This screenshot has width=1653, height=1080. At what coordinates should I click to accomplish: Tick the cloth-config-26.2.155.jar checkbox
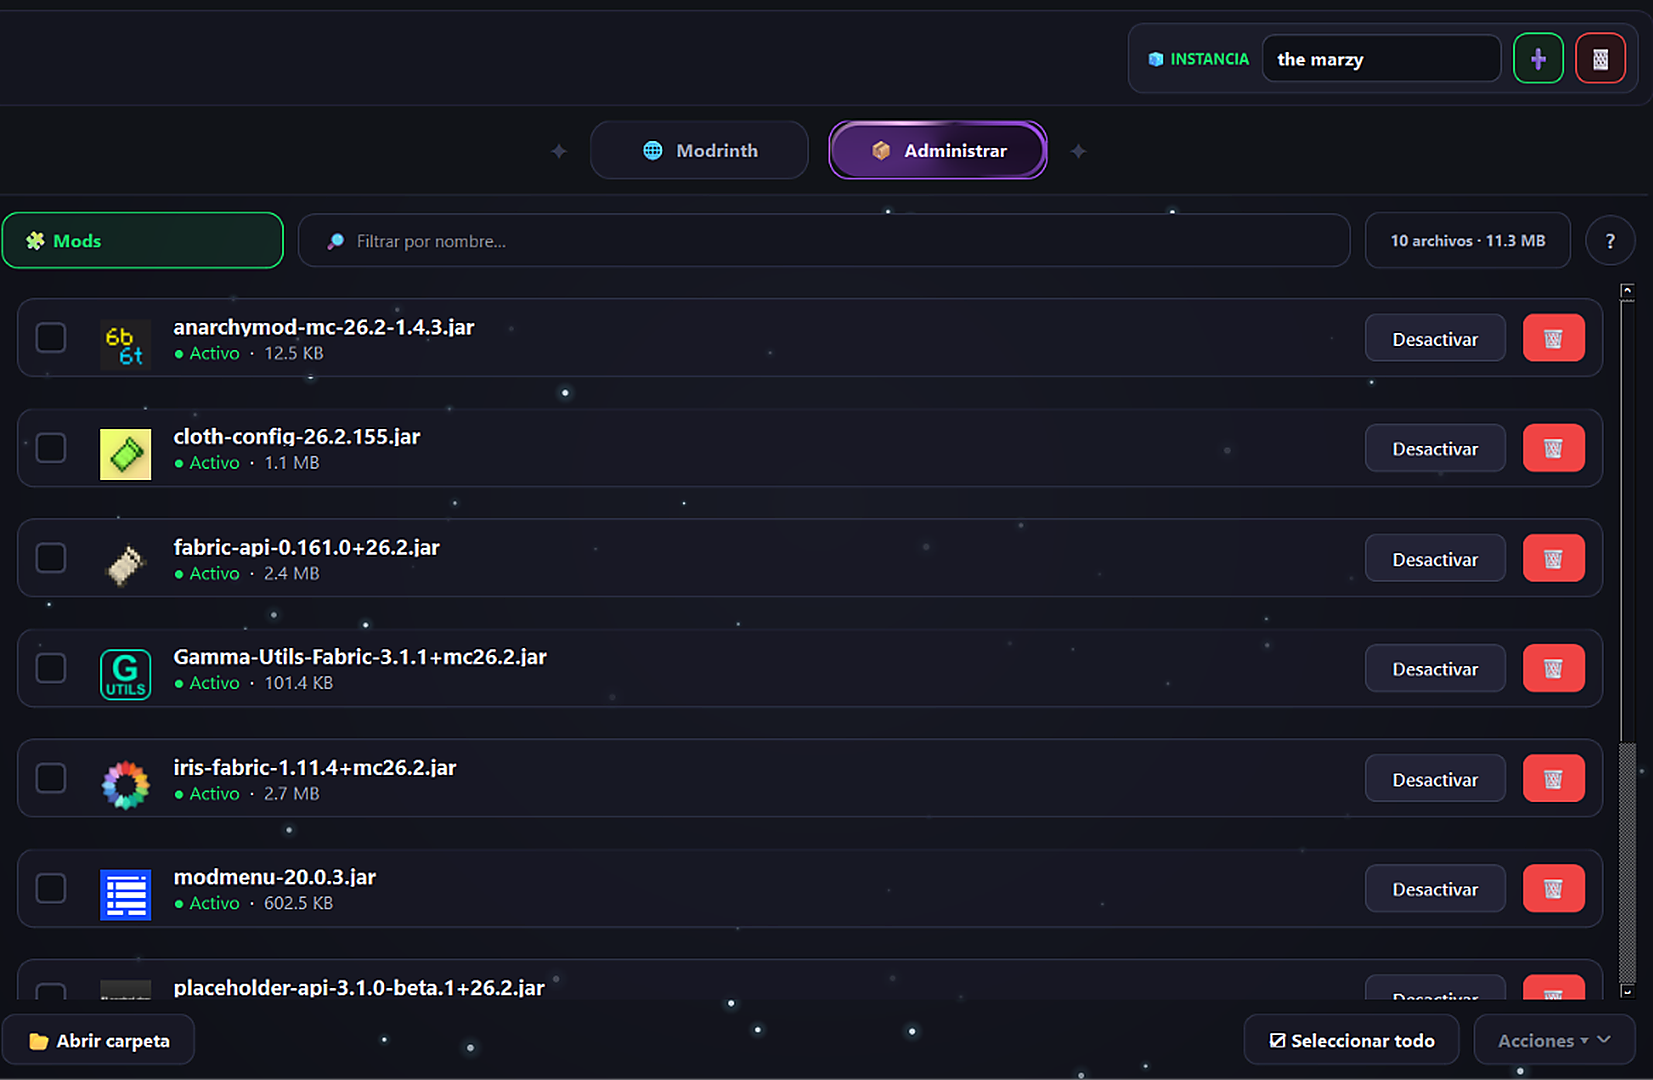pyautogui.click(x=51, y=447)
